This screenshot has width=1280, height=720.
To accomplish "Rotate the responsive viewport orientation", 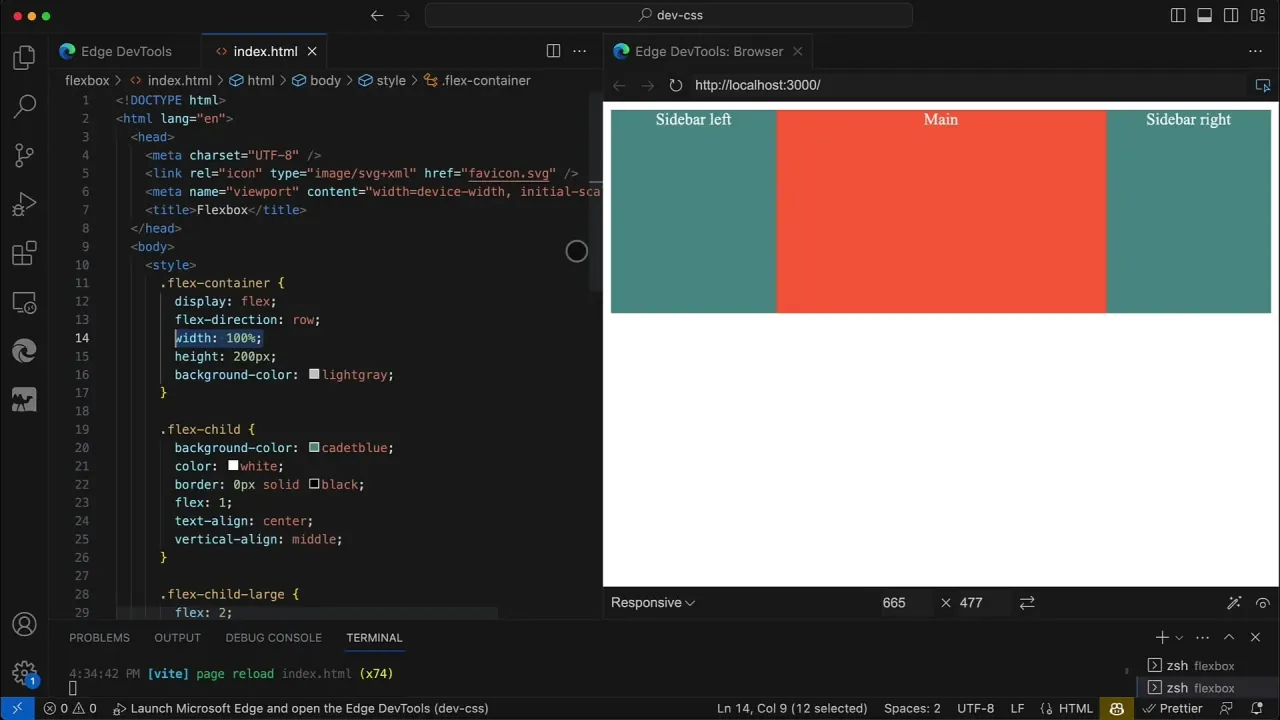I will [1027, 602].
